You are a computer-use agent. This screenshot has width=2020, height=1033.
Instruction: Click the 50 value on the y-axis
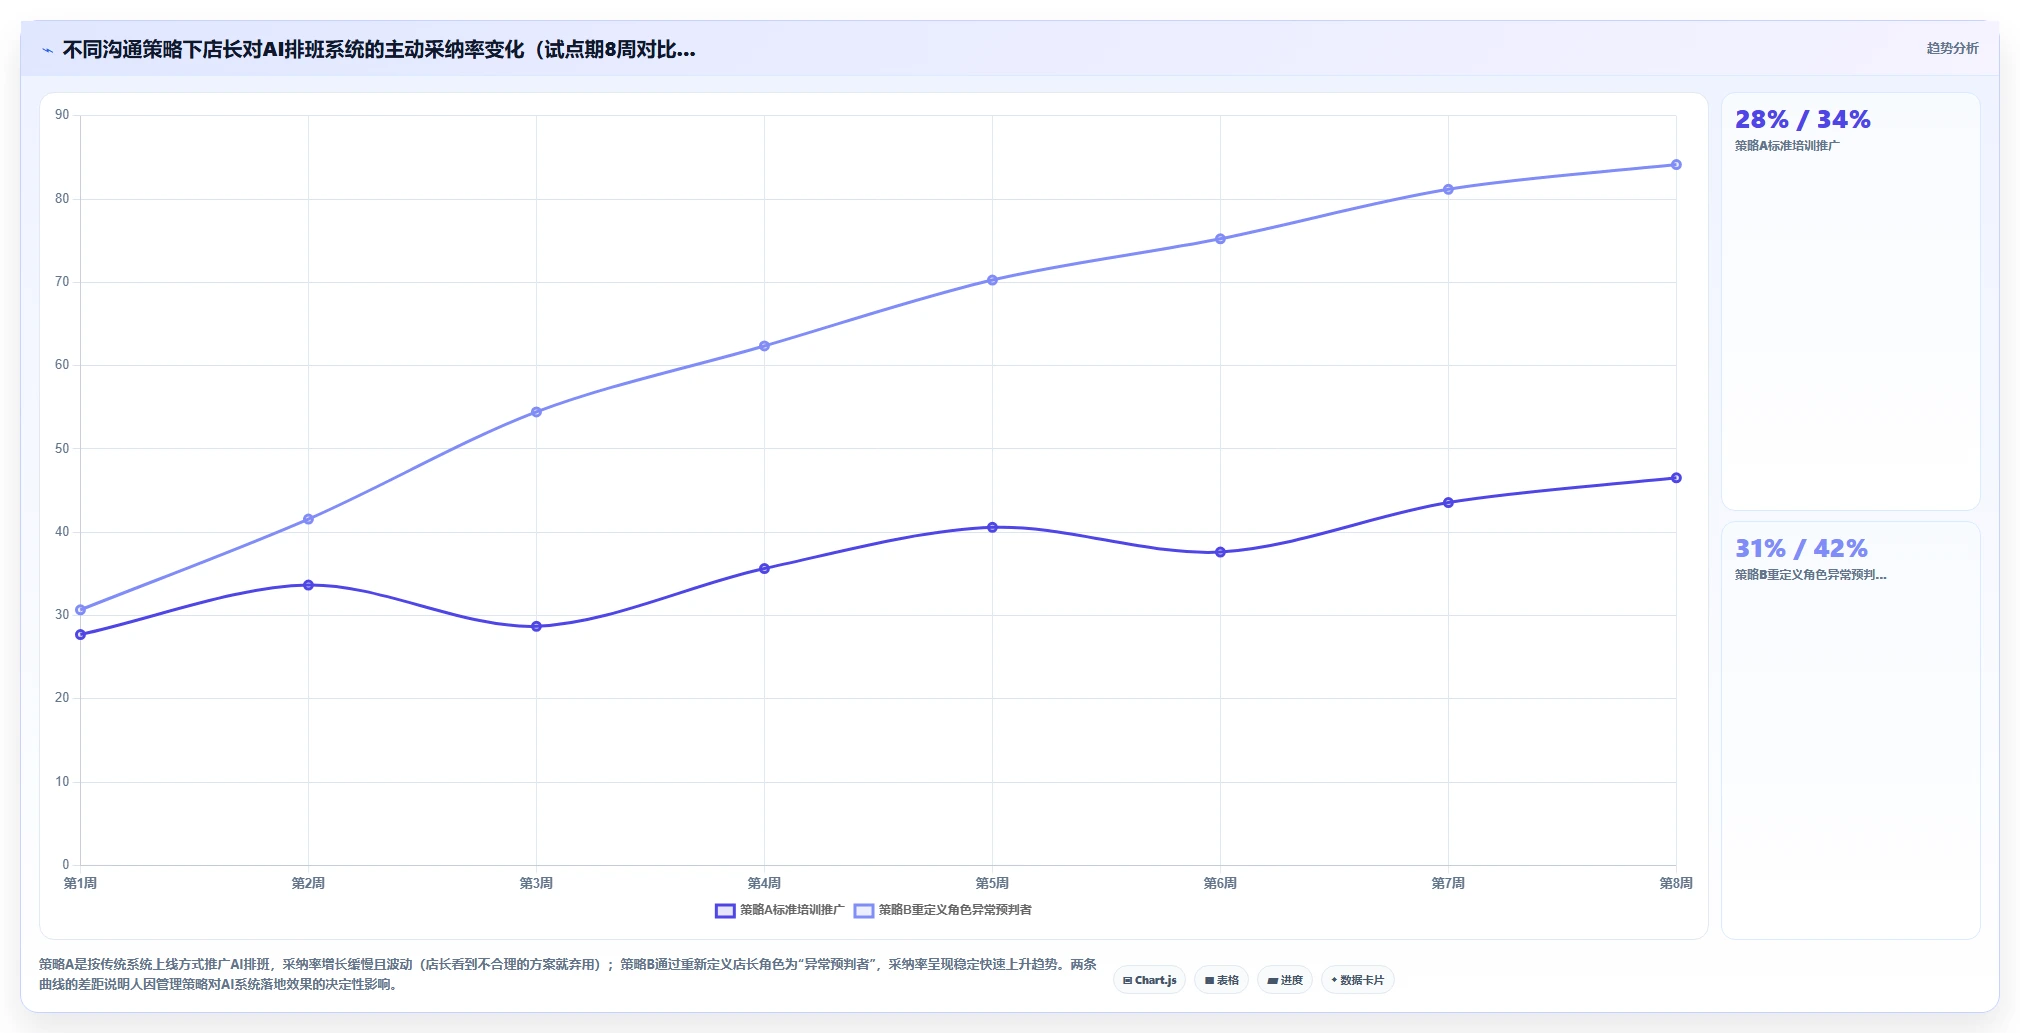pos(62,449)
